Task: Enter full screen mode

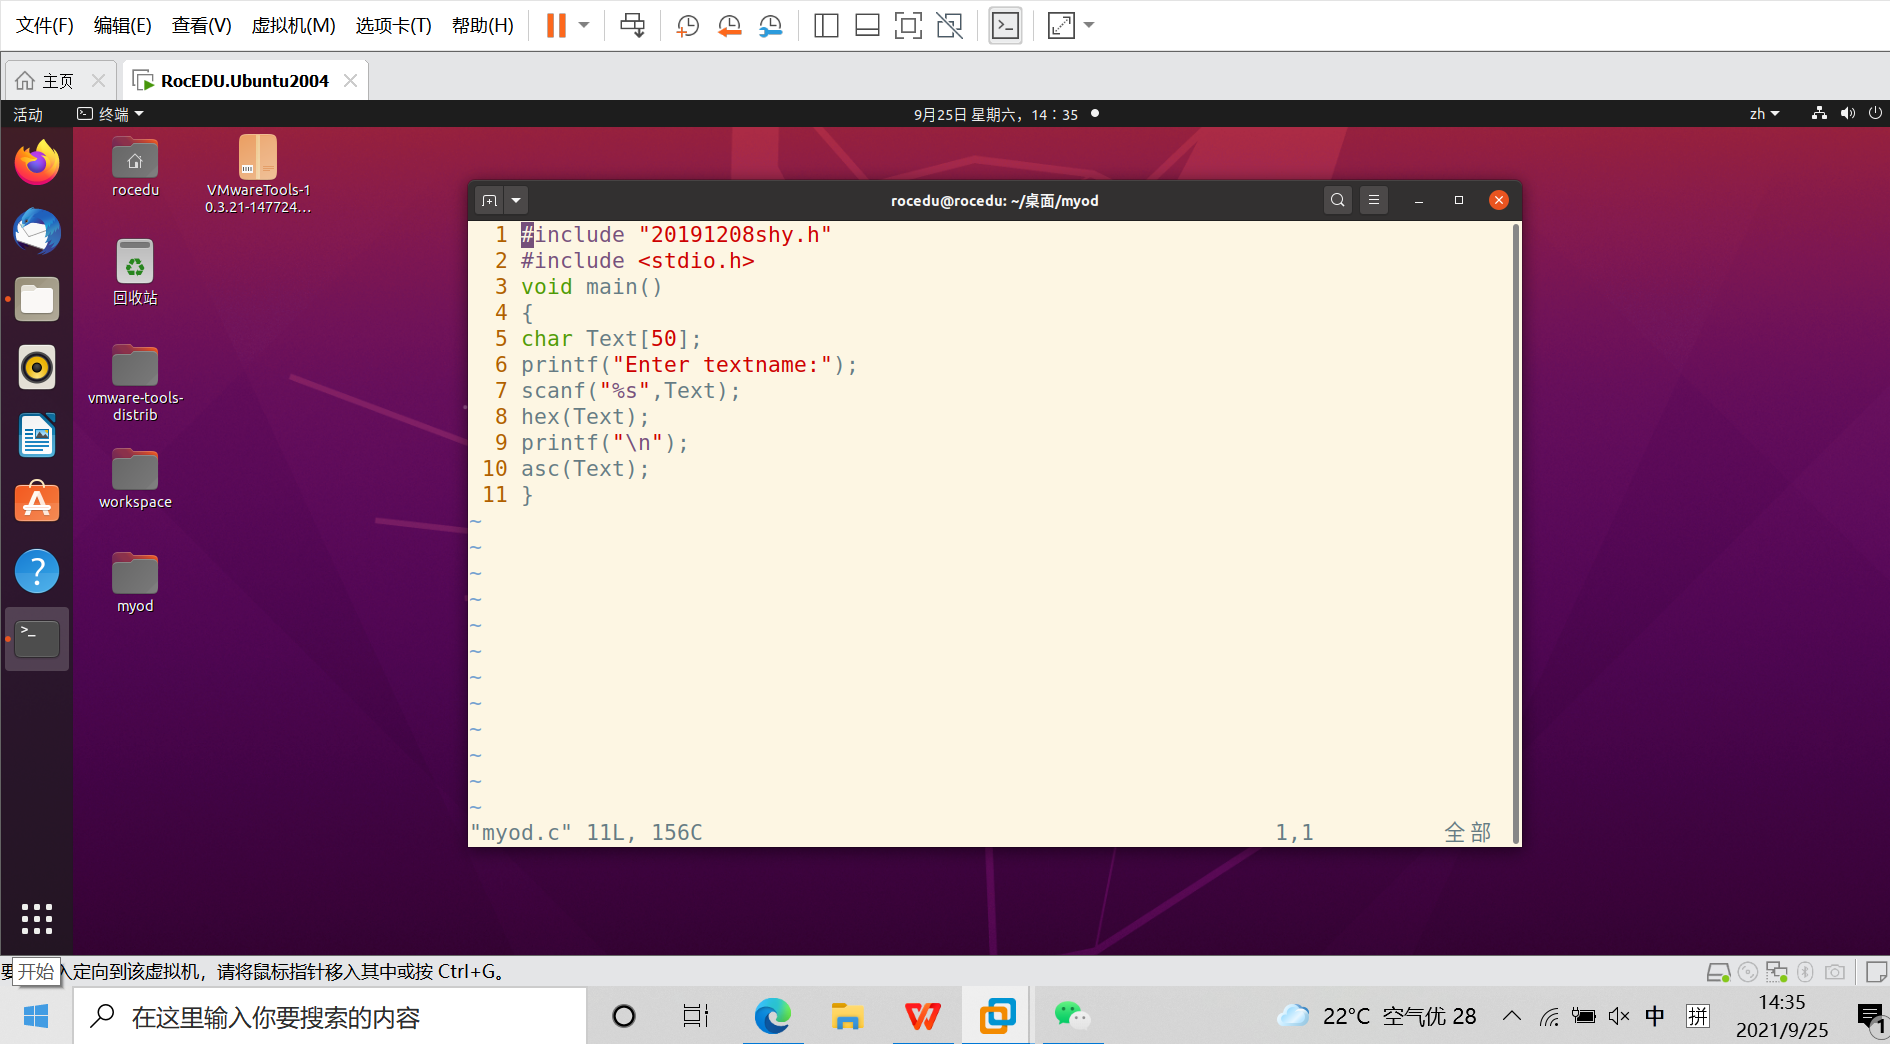Action: tap(908, 25)
